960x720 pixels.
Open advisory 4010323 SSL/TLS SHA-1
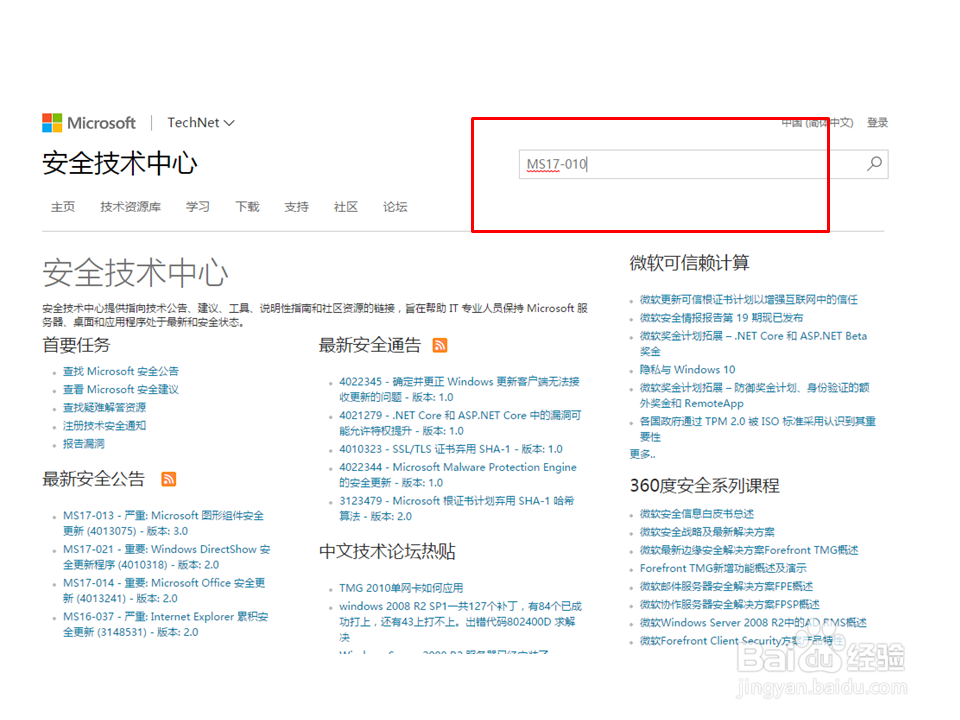coord(451,449)
